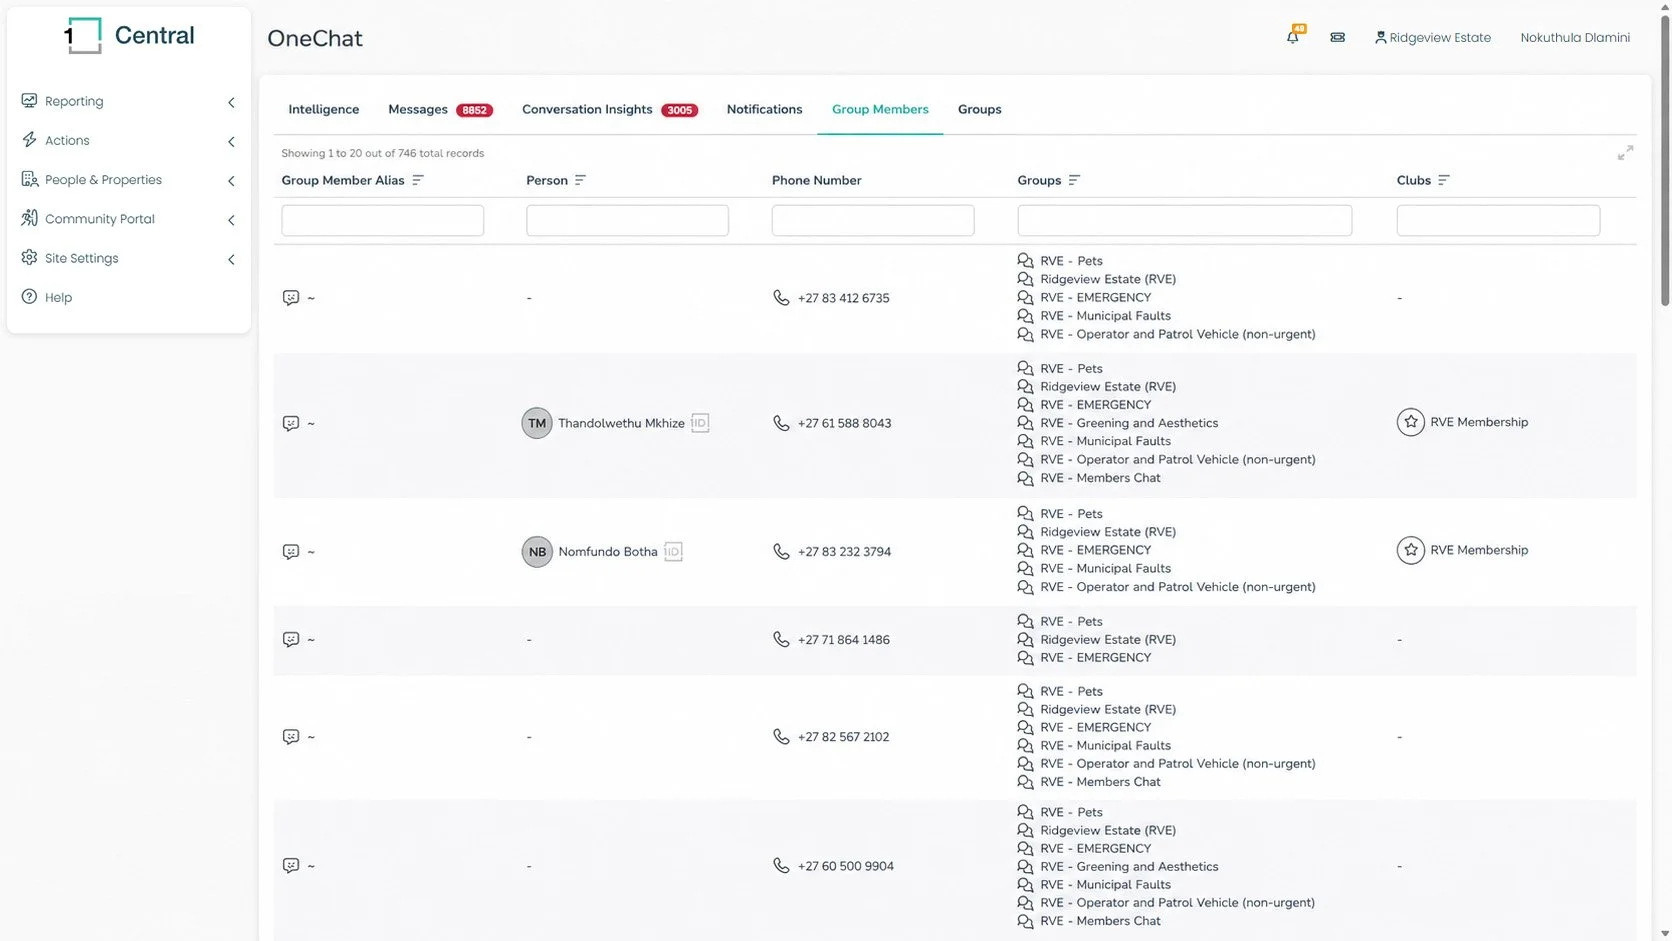The image size is (1672, 941).
Task: Open the notifications bell icon
Action: coord(1293,37)
